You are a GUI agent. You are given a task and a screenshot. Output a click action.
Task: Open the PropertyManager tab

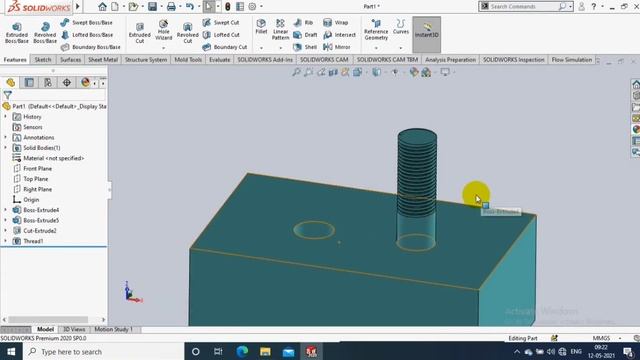[29, 82]
